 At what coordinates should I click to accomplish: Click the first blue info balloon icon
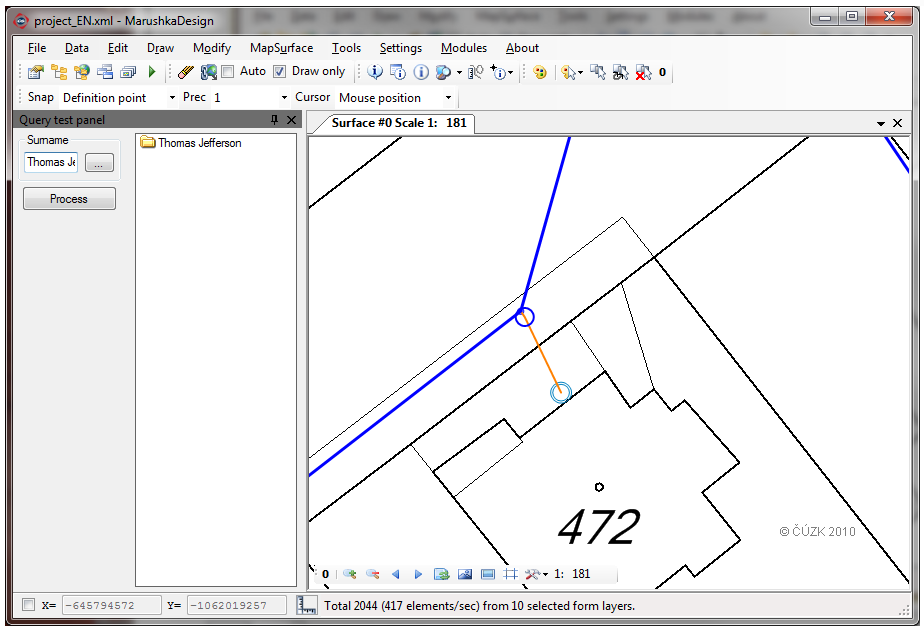pyautogui.click(x=375, y=72)
